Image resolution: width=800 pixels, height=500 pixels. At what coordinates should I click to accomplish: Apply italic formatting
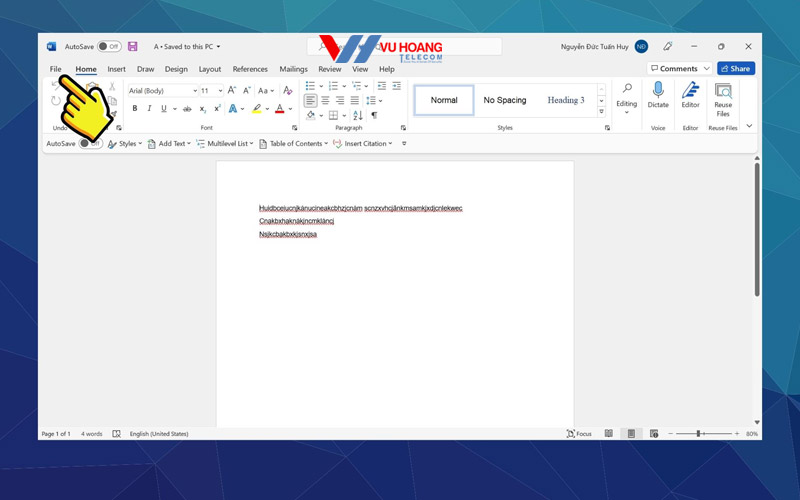[x=149, y=109]
